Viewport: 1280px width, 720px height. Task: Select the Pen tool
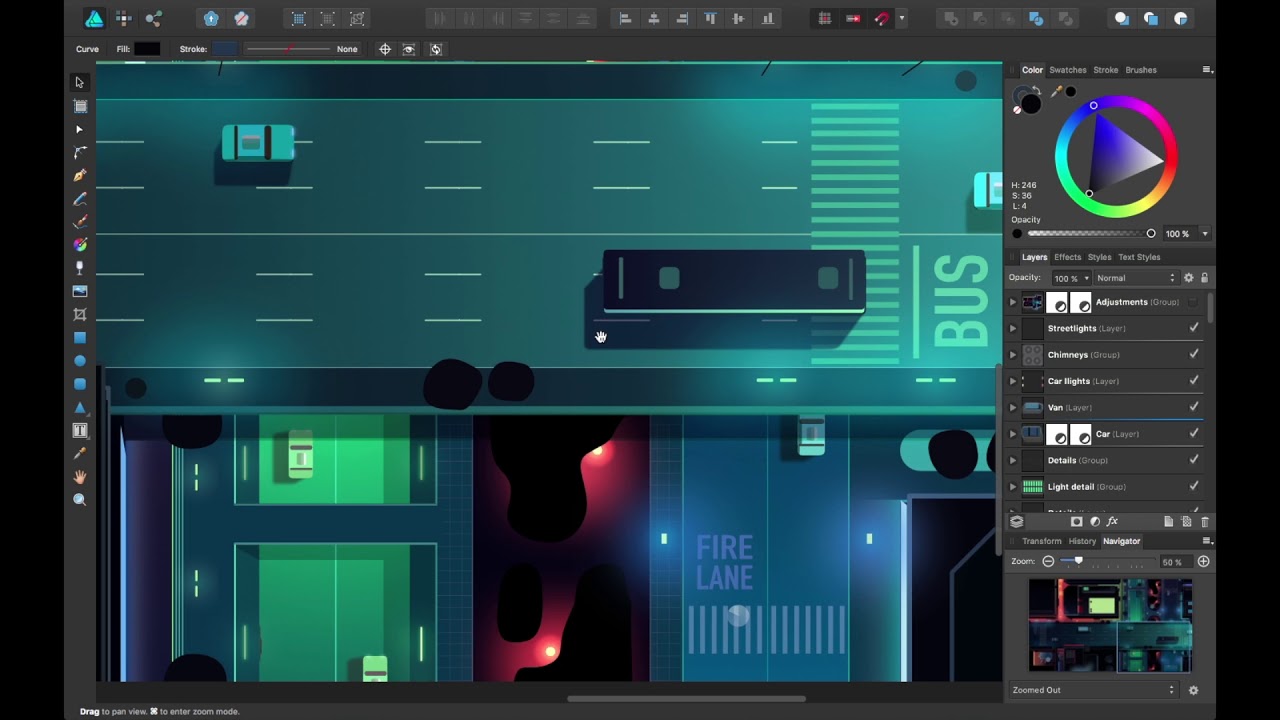coord(80,176)
